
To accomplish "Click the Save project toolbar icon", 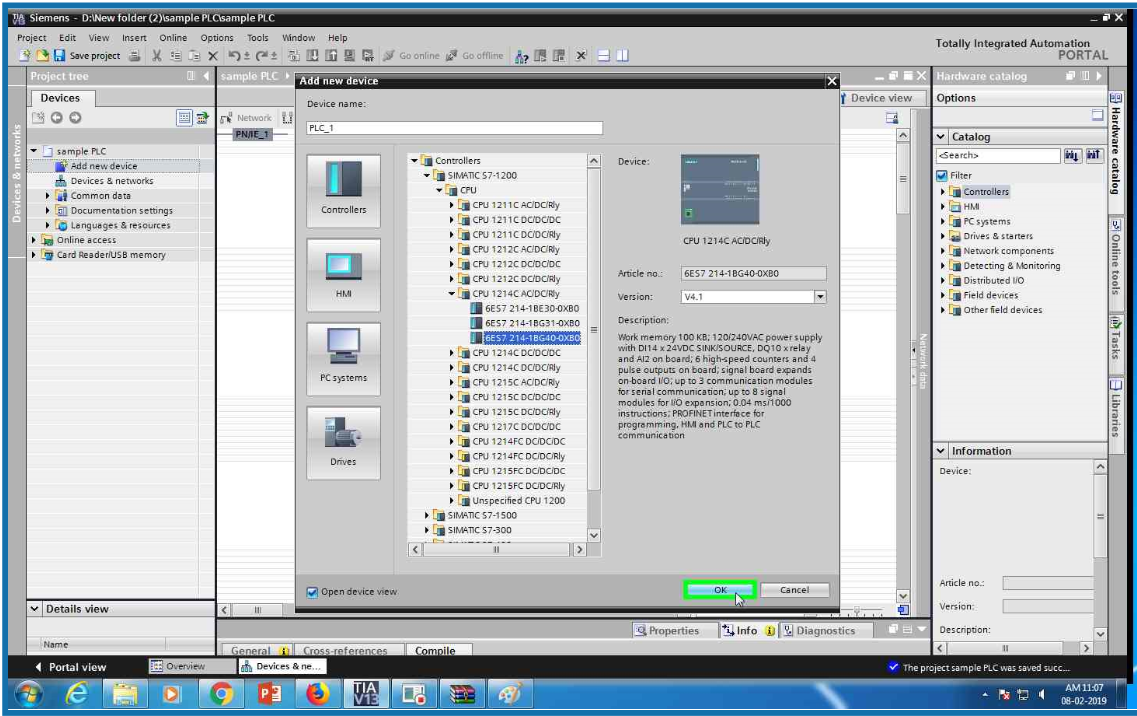I will (59, 55).
